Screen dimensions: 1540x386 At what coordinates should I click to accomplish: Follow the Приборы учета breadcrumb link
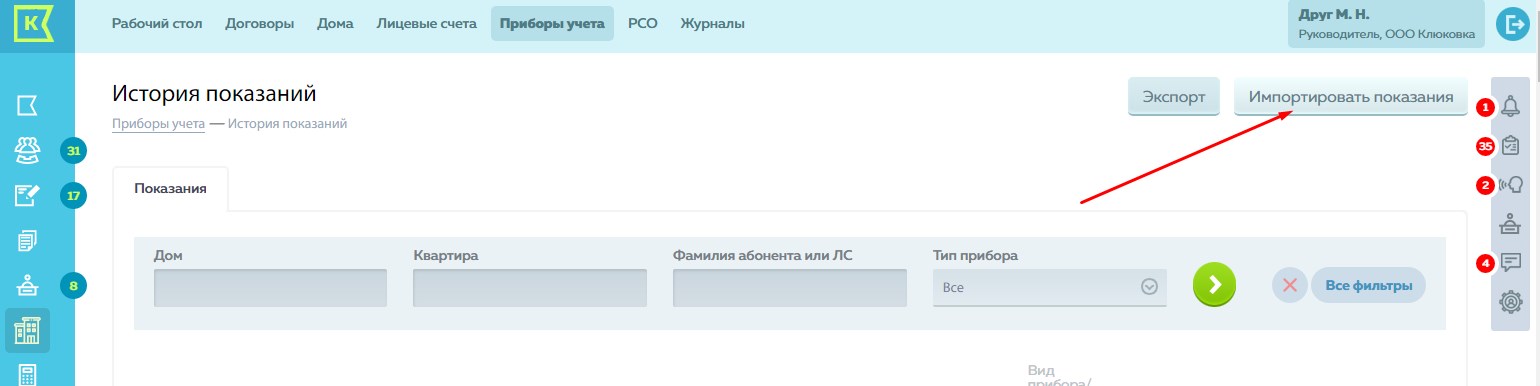tap(158, 124)
